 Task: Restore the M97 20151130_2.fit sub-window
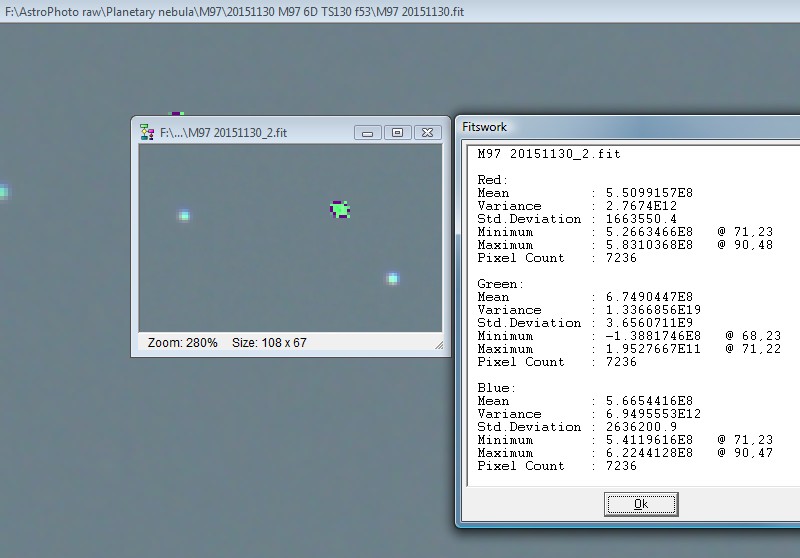pos(397,133)
